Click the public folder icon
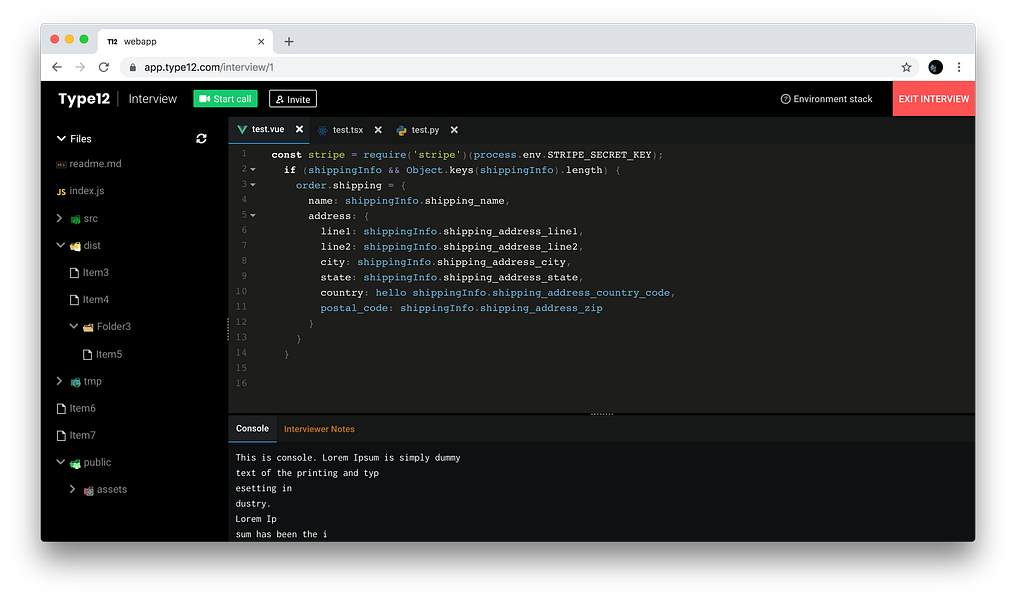Image resolution: width=1016 pixels, height=600 pixels. (x=76, y=463)
